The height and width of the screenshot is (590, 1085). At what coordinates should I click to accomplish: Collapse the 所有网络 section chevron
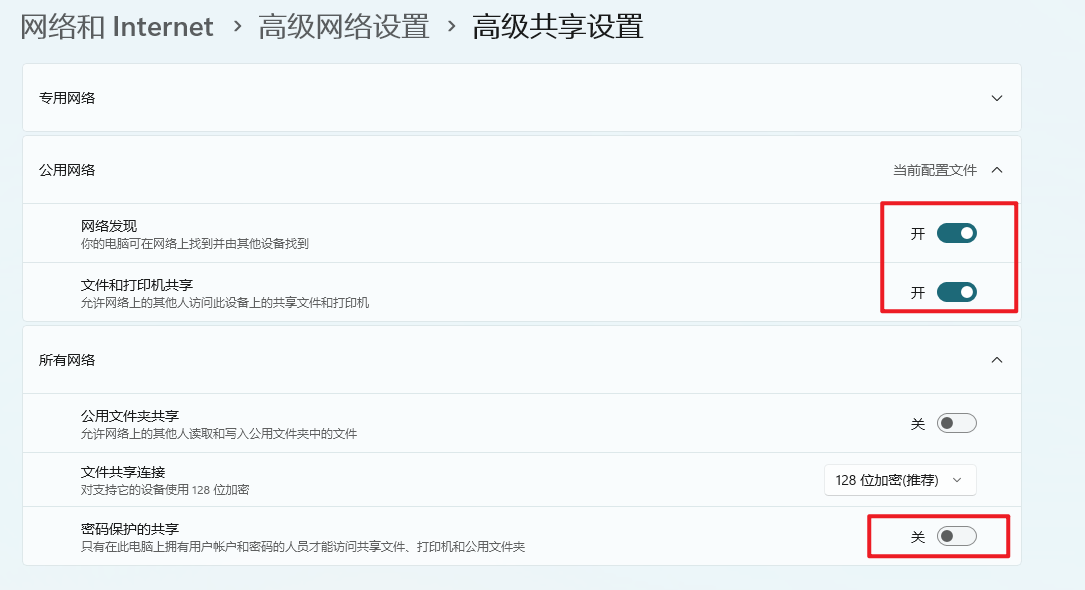996,360
